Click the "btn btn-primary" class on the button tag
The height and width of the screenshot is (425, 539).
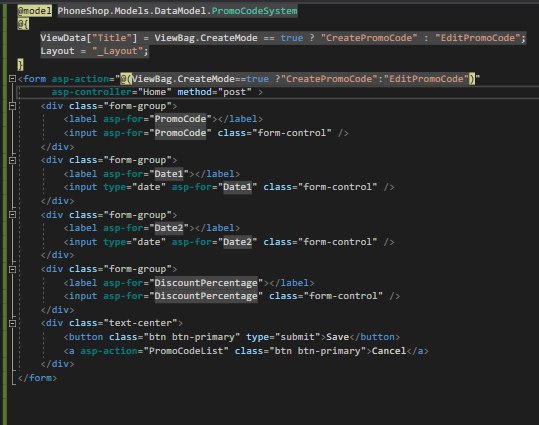click(x=192, y=337)
